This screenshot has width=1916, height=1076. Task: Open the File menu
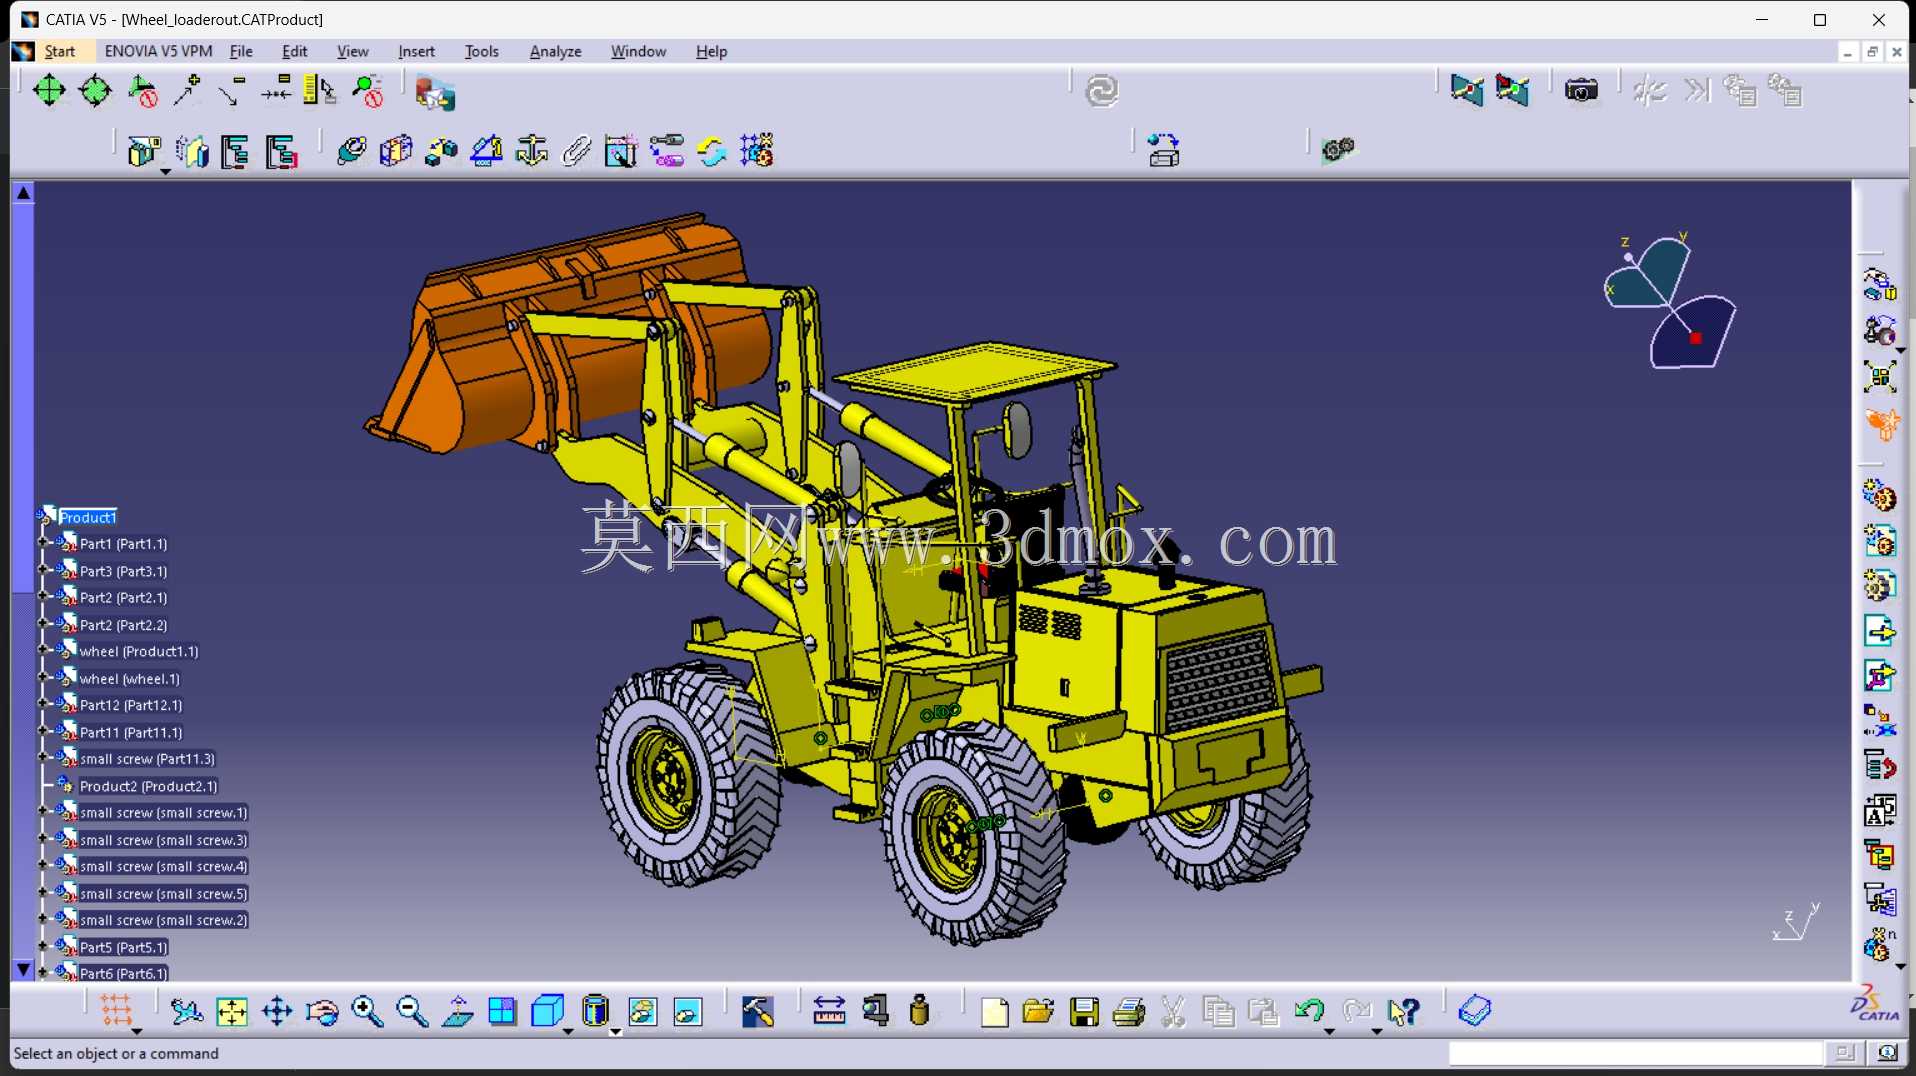pos(241,51)
